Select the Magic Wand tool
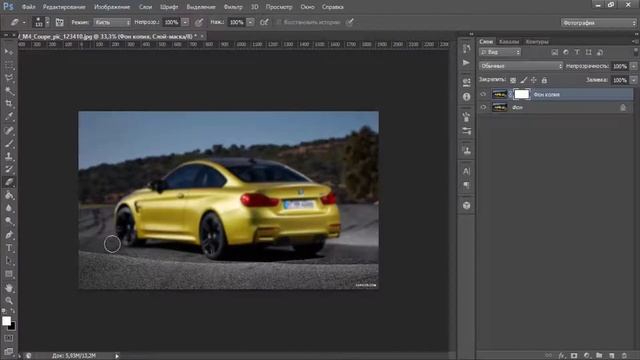 click(9, 91)
